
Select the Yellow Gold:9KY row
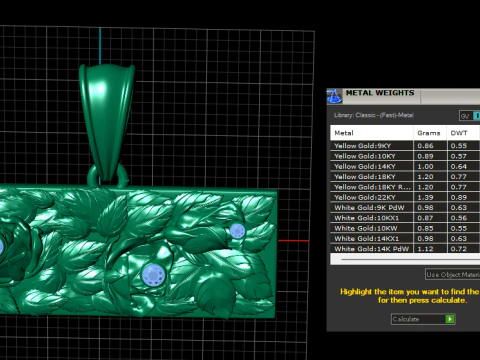[x=405, y=146]
